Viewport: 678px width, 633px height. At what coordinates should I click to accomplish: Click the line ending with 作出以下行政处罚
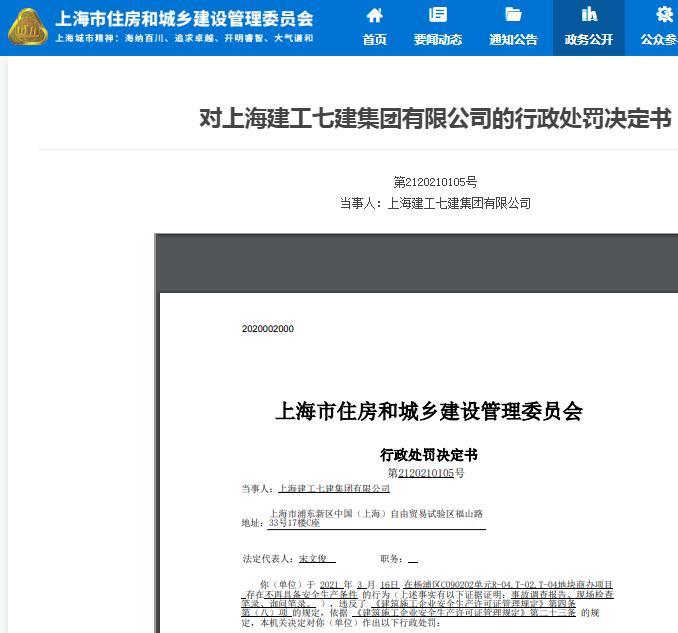click(x=341, y=623)
